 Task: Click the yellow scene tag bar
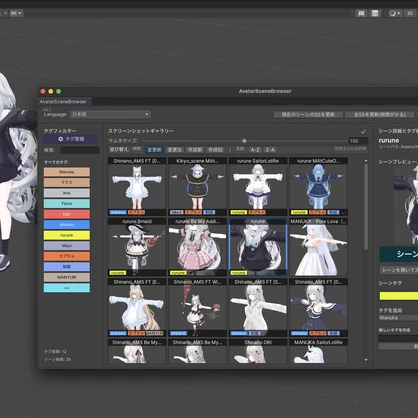tap(399, 296)
